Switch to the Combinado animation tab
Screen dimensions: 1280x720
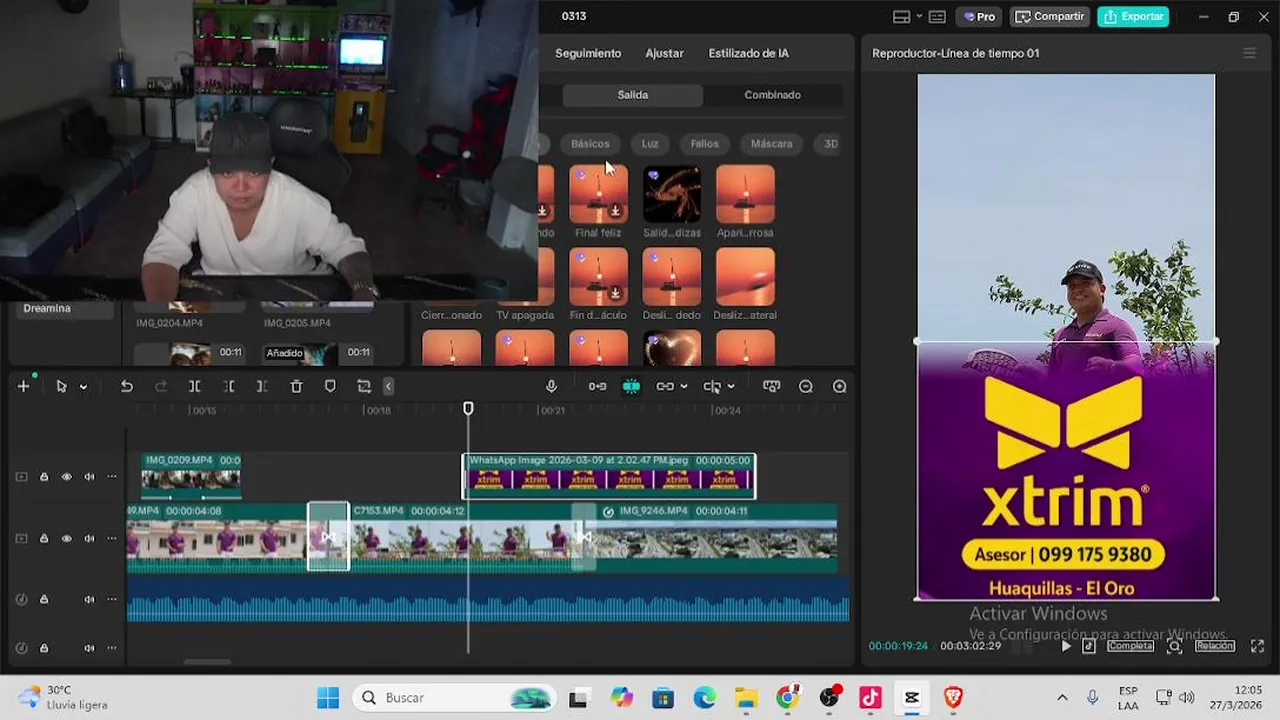[772, 95]
